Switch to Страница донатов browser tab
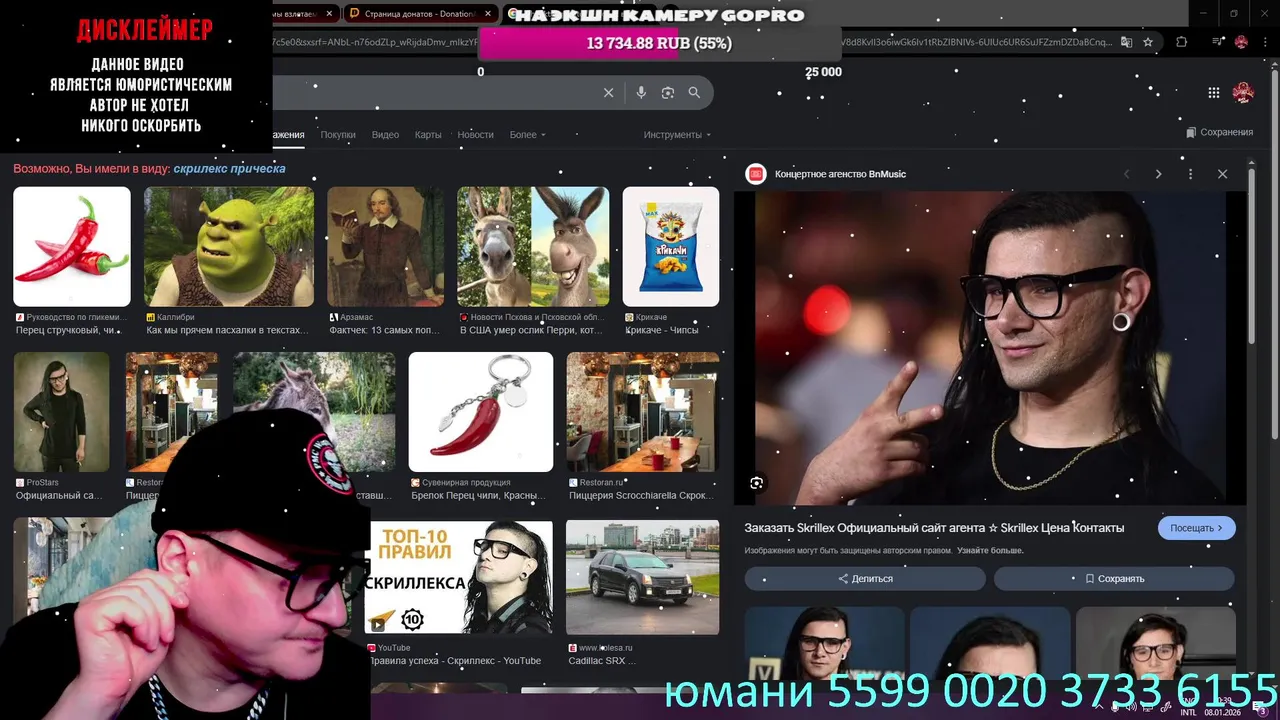The height and width of the screenshot is (720, 1280). click(420, 14)
